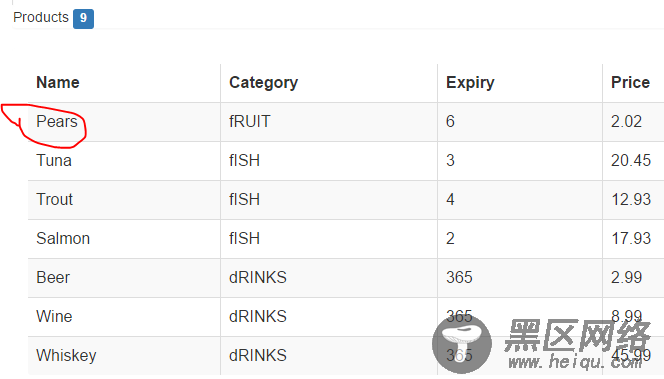
Task: Click the mushroom watermark logo
Action: coord(462,344)
